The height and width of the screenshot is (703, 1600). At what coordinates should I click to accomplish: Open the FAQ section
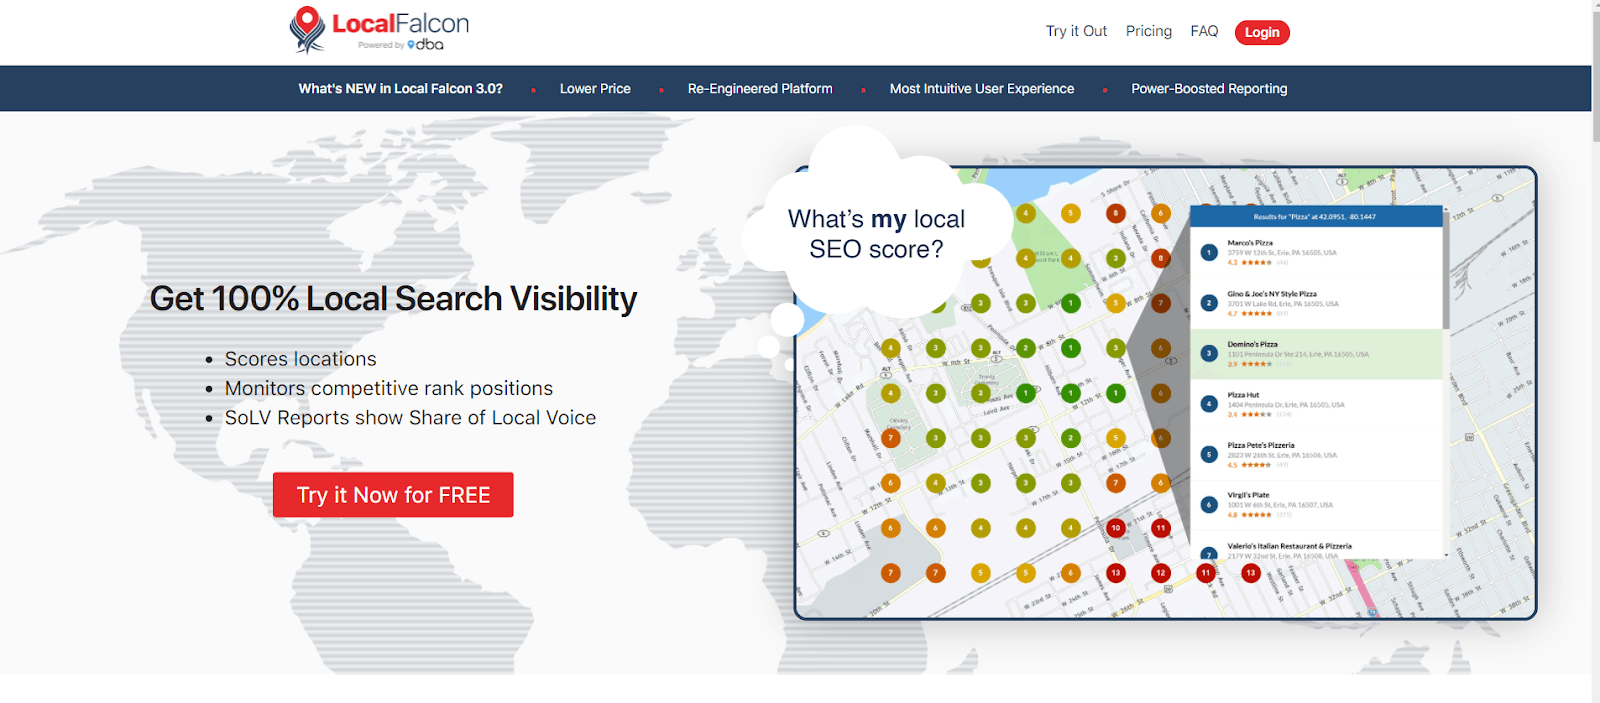[x=1204, y=31]
